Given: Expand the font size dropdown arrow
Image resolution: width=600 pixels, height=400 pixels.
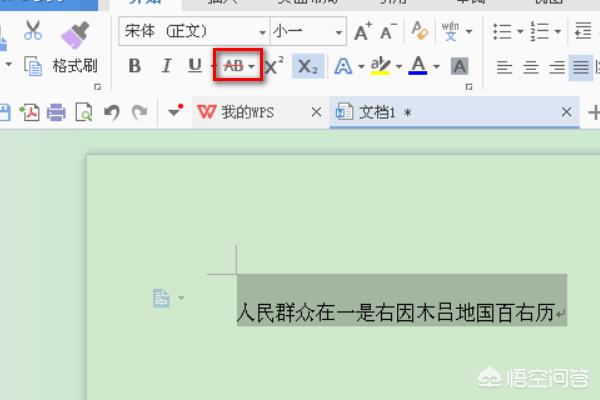Looking at the screenshot, I should pyautogui.click(x=339, y=33).
